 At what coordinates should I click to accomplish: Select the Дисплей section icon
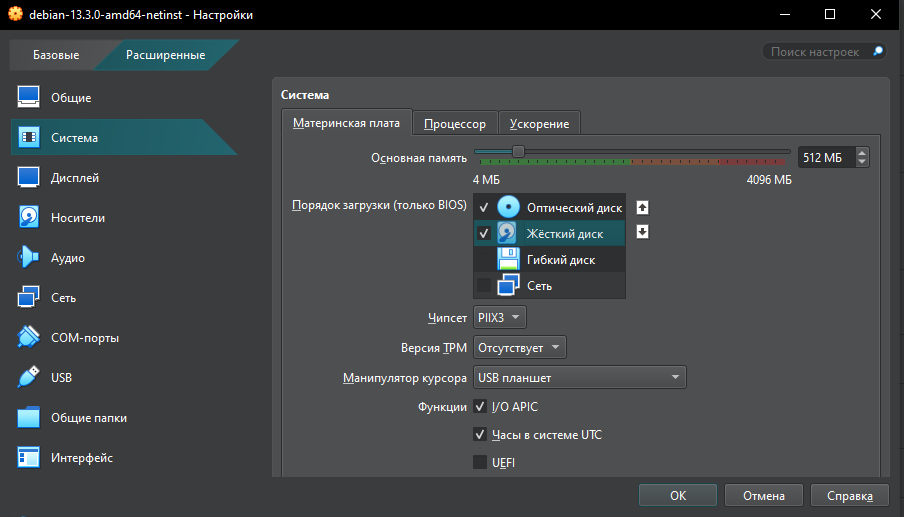coord(28,178)
